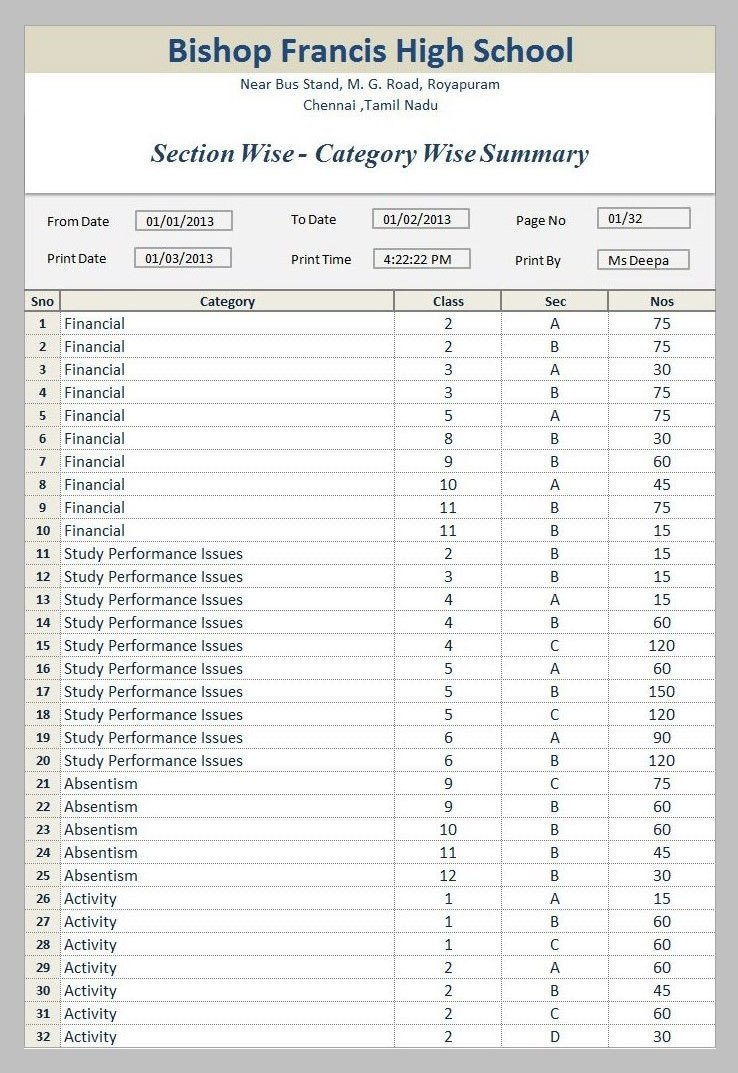Click the Nos column header
The width and height of the screenshot is (738, 1073).
tap(661, 301)
